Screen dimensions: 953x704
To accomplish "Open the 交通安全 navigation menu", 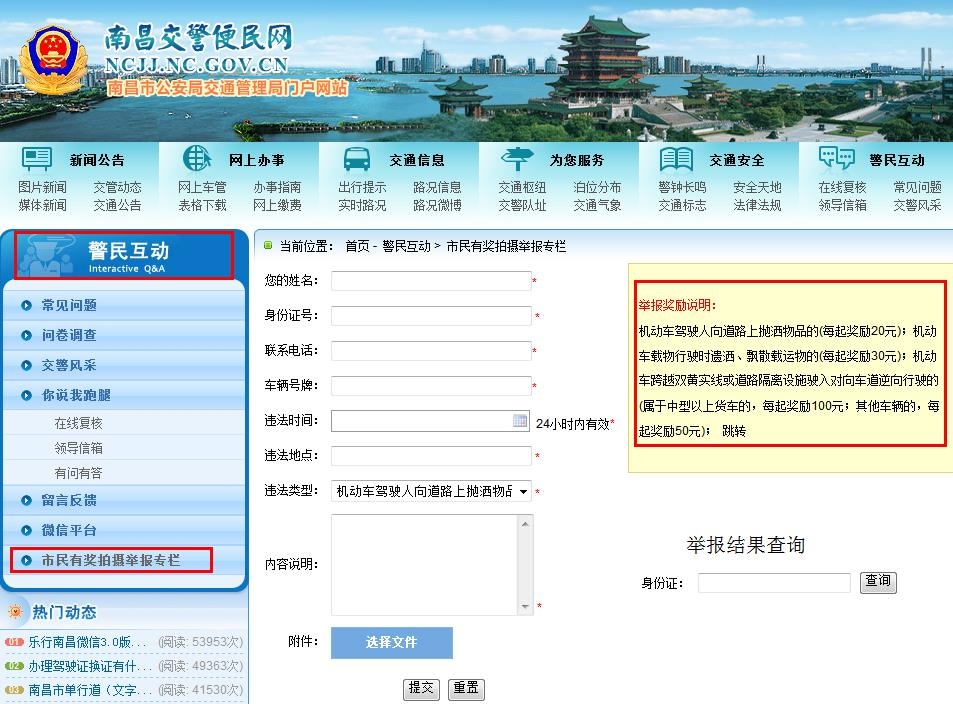I will click(737, 160).
